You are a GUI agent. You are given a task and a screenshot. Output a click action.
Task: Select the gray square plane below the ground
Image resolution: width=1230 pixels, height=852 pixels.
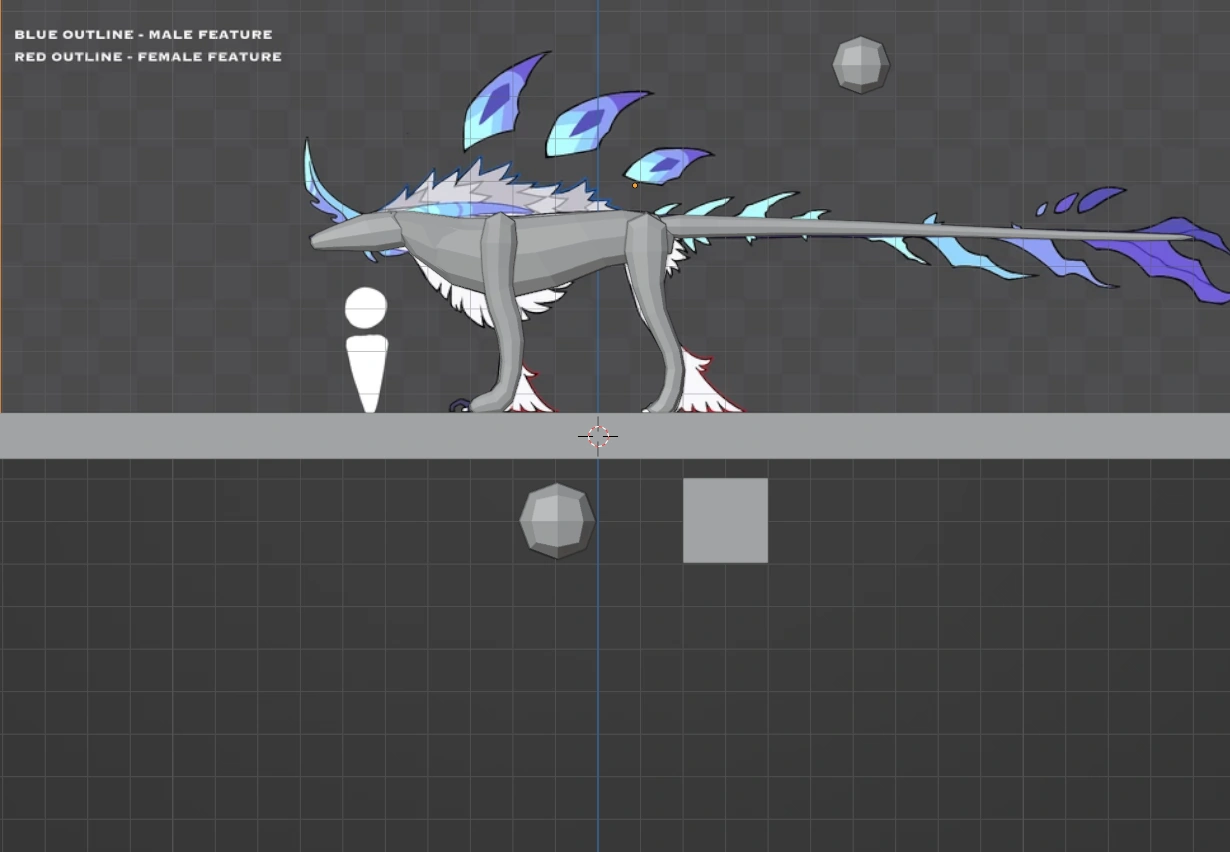725,520
